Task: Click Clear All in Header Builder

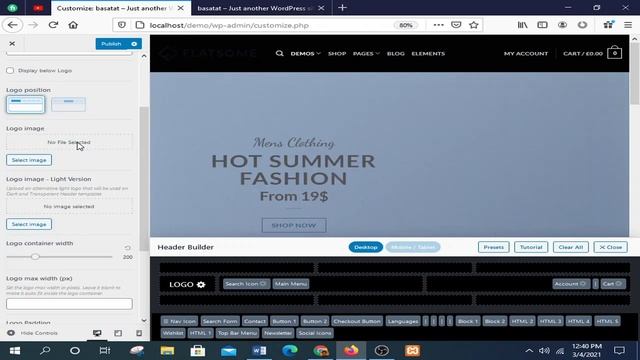Action: pyautogui.click(x=571, y=247)
